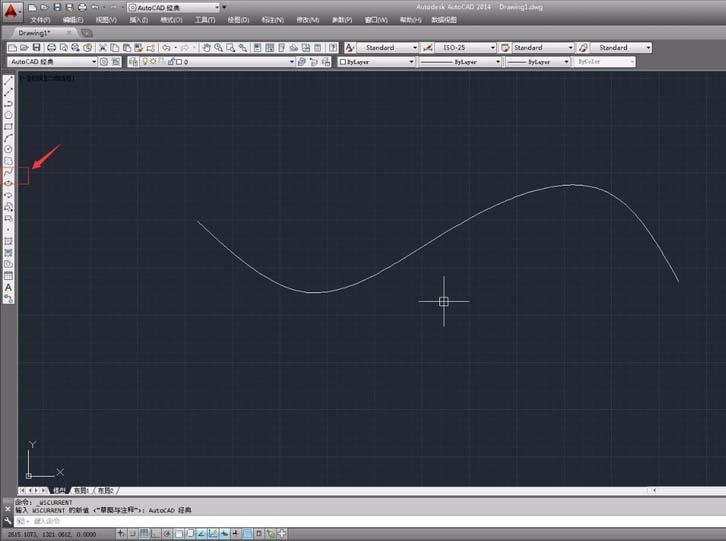726x541 pixels.
Task: Click the coordinates readout in status bar
Action: [x=52, y=534]
